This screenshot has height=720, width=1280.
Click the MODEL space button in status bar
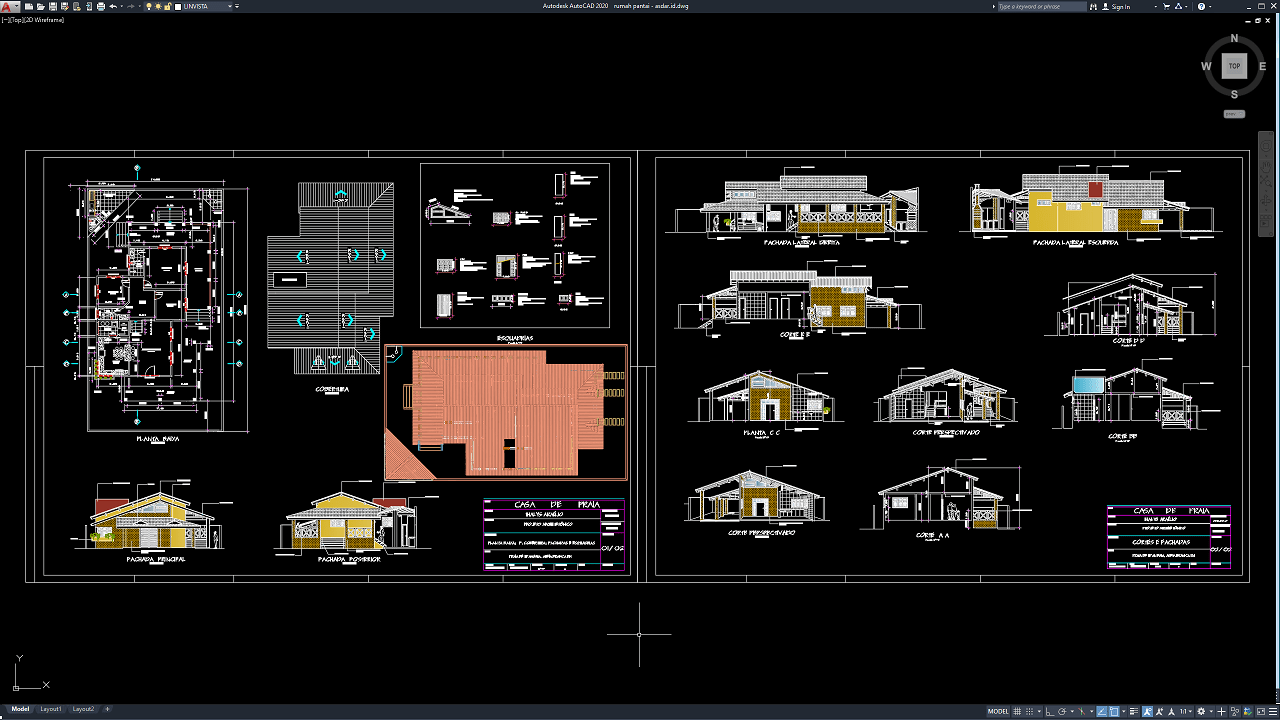click(x=998, y=711)
